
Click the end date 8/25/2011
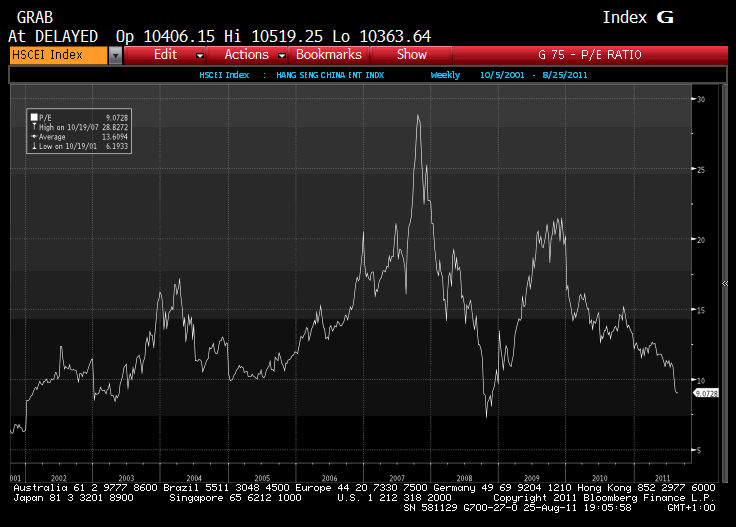565,75
